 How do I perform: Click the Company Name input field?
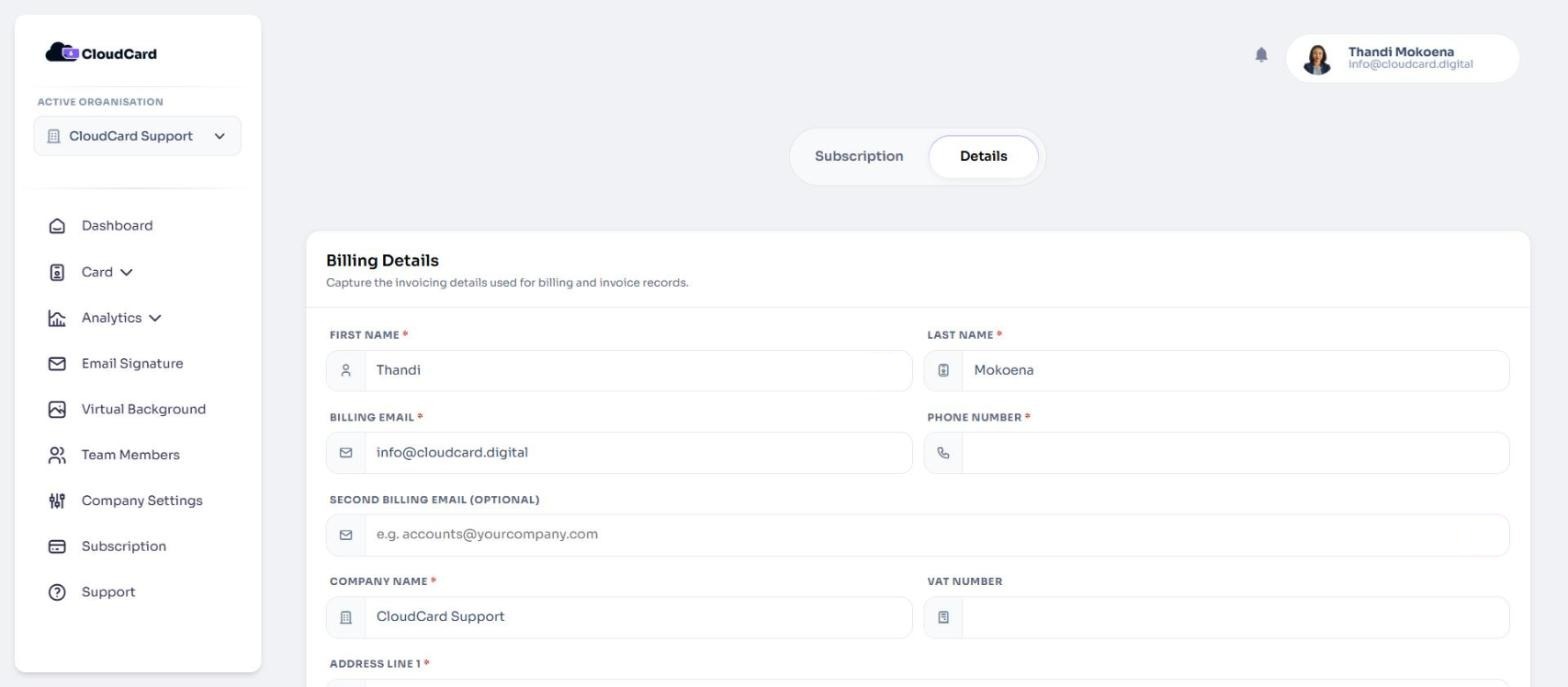pyautogui.click(x=638, y=618)
